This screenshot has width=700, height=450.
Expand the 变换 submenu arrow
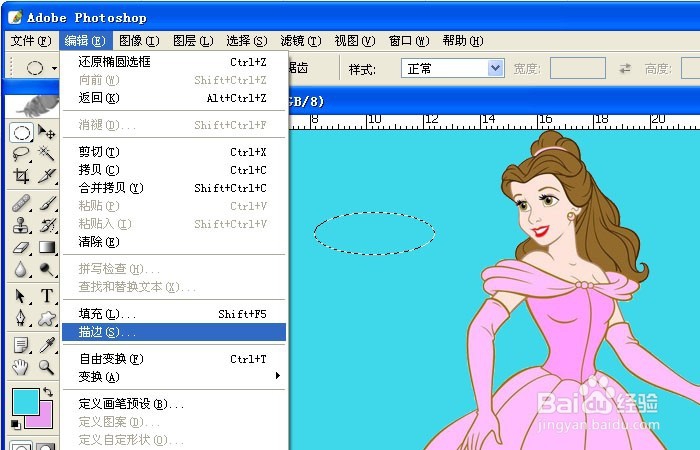[x=278, y=375]
